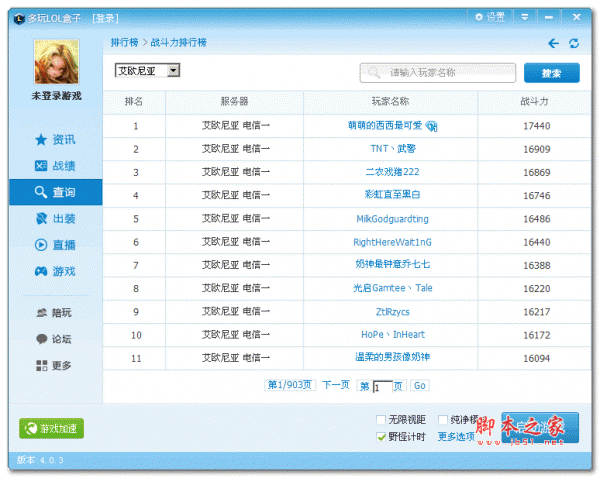The width and height of the screenshot is (600, 478).
Task: Click 16094 power value in row 11
Action: pyautogui.click(x=536, y=359)
